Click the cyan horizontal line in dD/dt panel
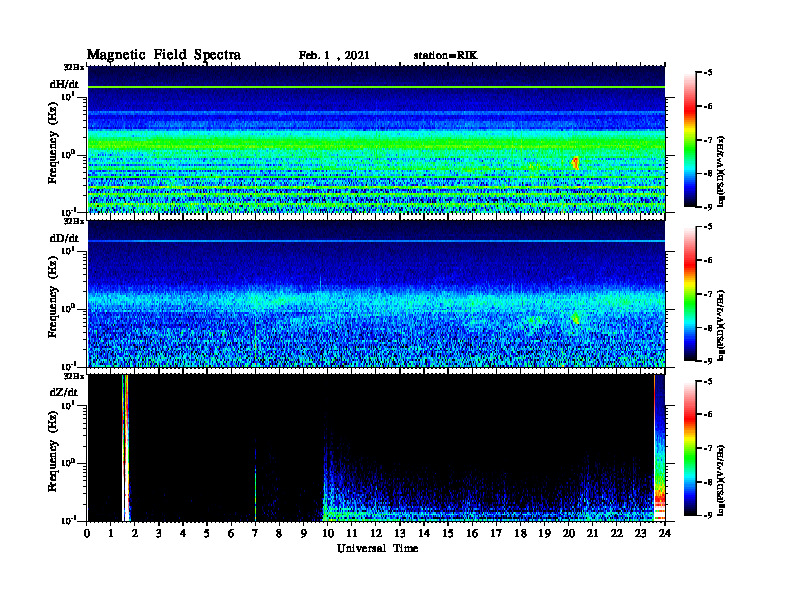This screenshot has width=792, height=612. pos(376,241)
